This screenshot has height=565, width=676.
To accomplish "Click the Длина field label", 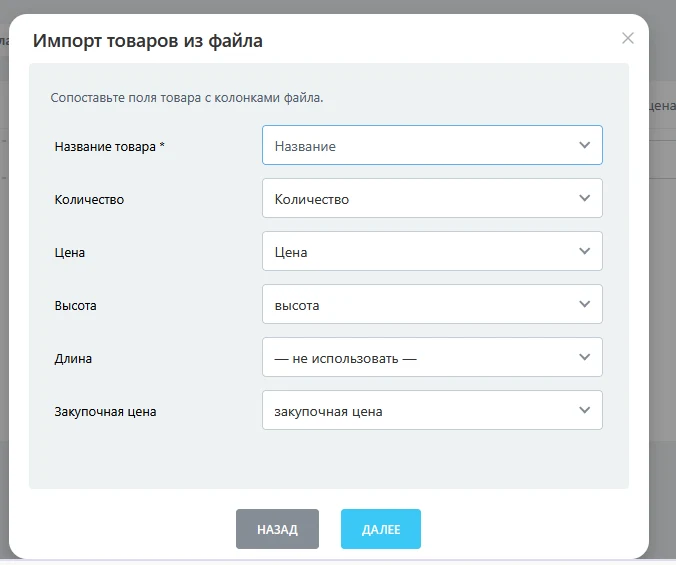I will (73, 359).
